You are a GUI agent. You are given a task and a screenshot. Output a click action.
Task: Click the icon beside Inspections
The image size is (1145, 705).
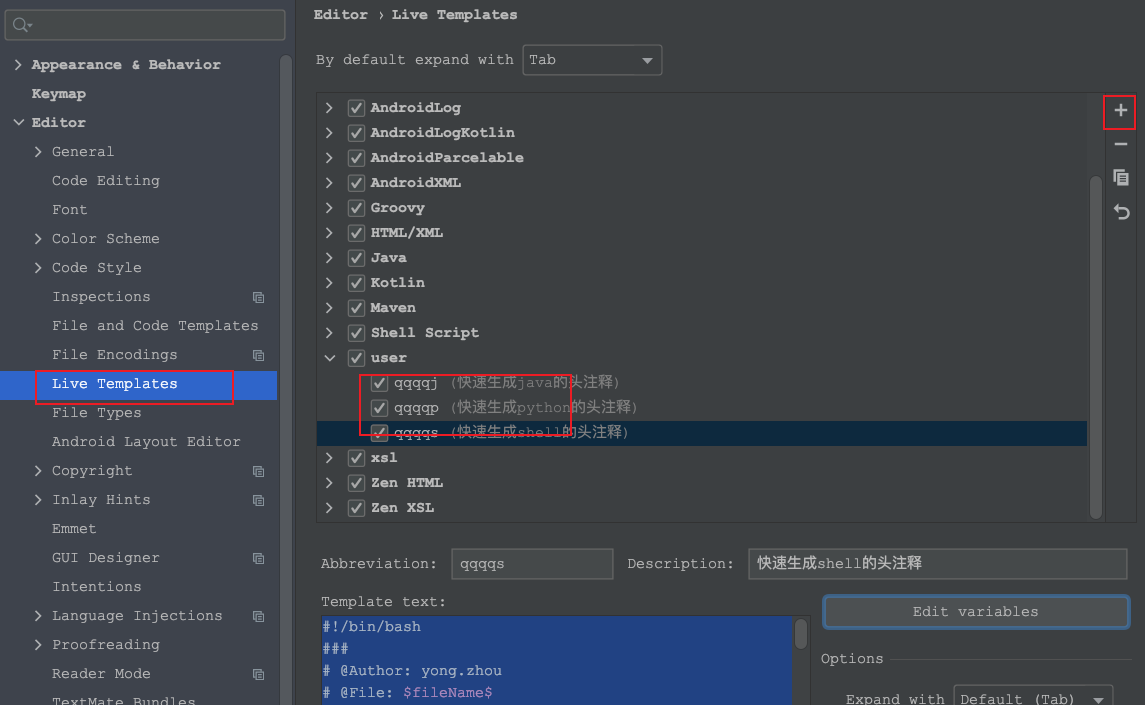coord(258,297)
